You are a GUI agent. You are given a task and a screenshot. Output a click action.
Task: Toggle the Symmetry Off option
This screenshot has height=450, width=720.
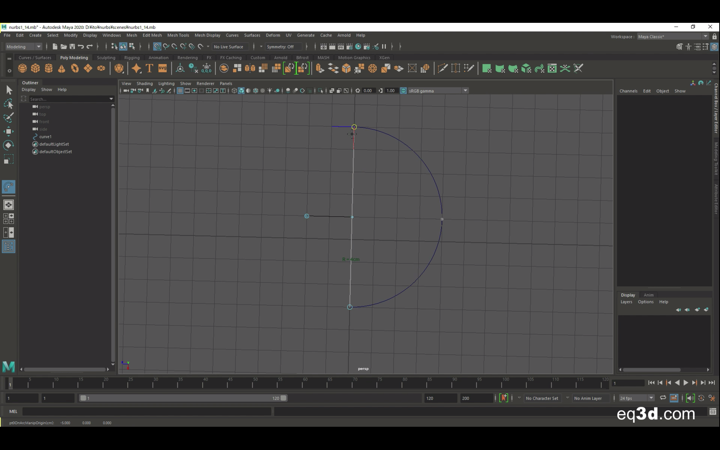click(279, 46)
